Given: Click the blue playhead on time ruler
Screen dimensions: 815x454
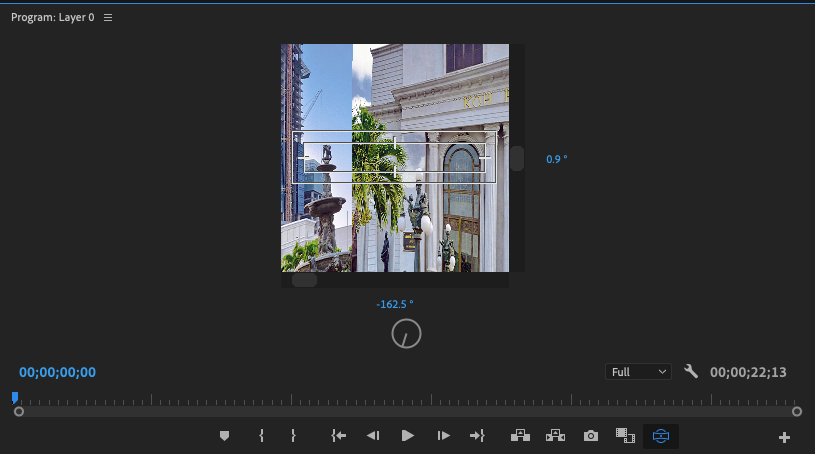Looking at the screenshot, I should pyautogui.click(x=15, y=398).
